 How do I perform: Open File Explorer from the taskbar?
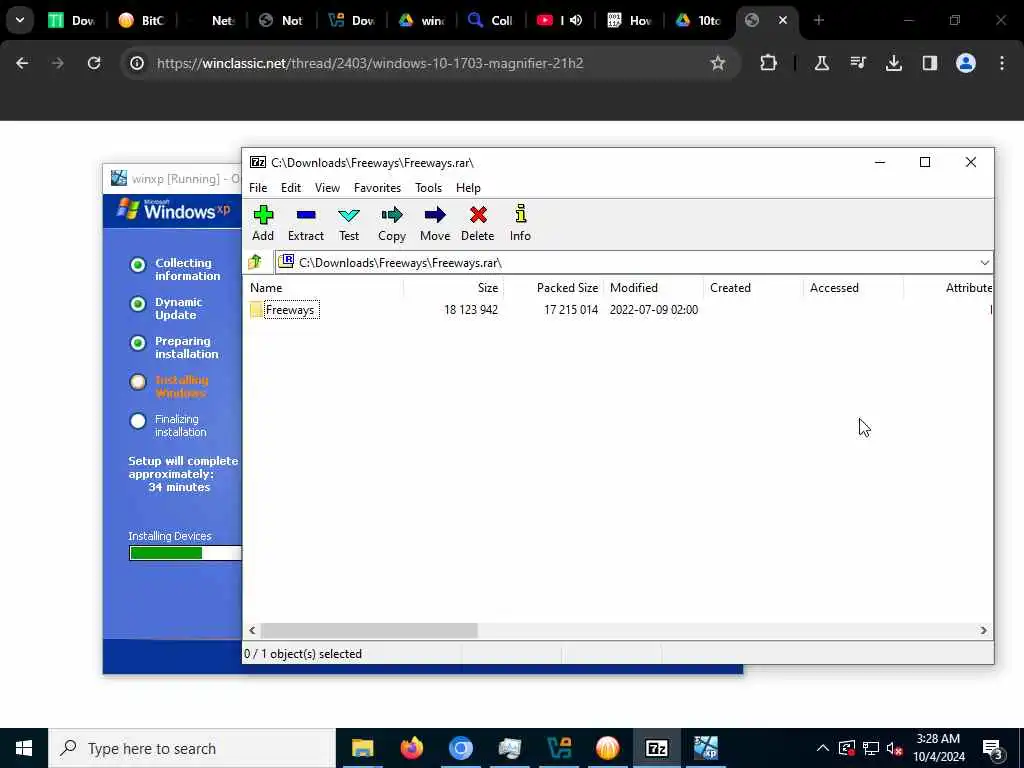tap(362, 748)
